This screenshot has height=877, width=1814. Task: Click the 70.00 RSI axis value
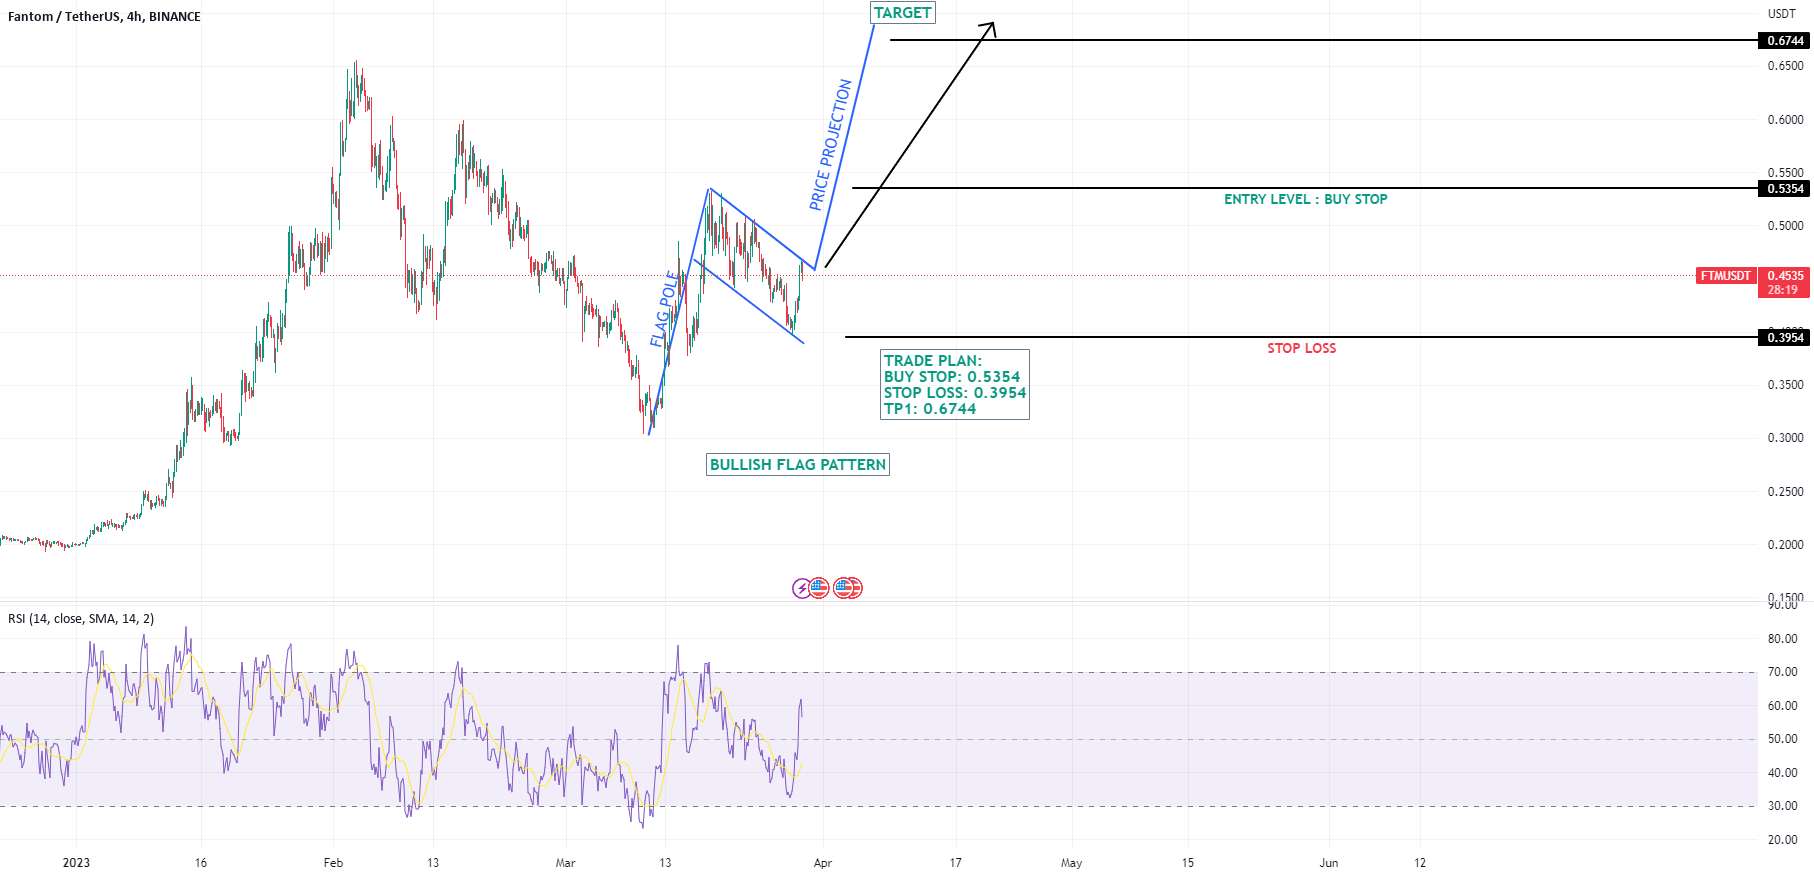point(1782,672)
